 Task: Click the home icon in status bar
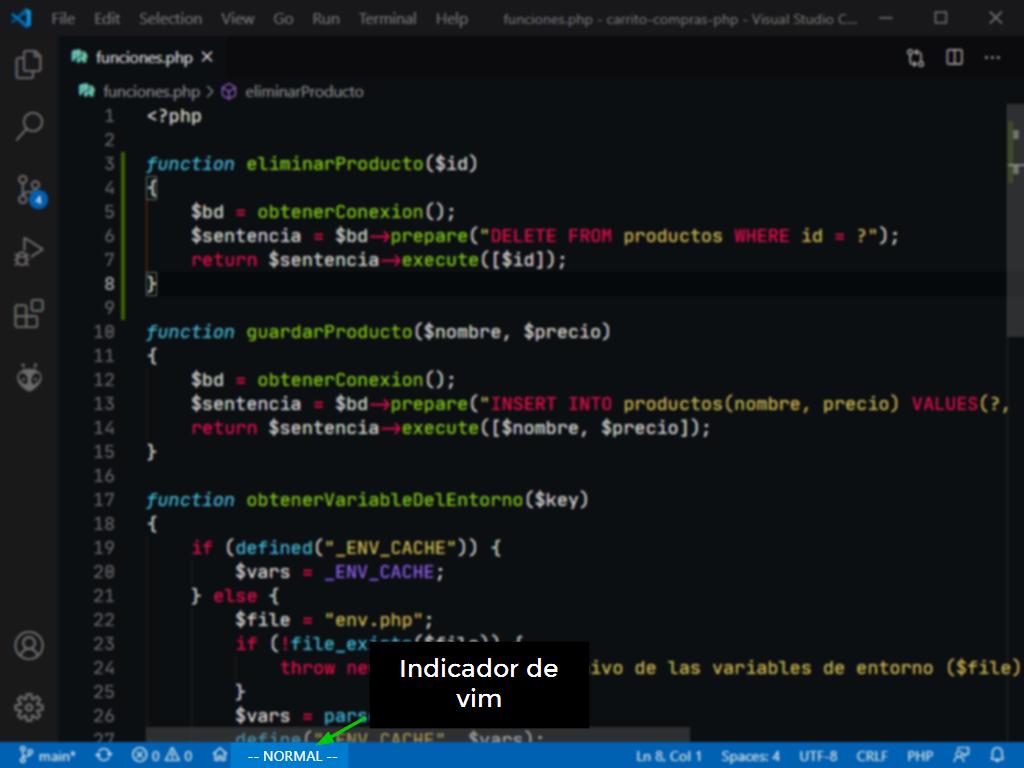220,756
